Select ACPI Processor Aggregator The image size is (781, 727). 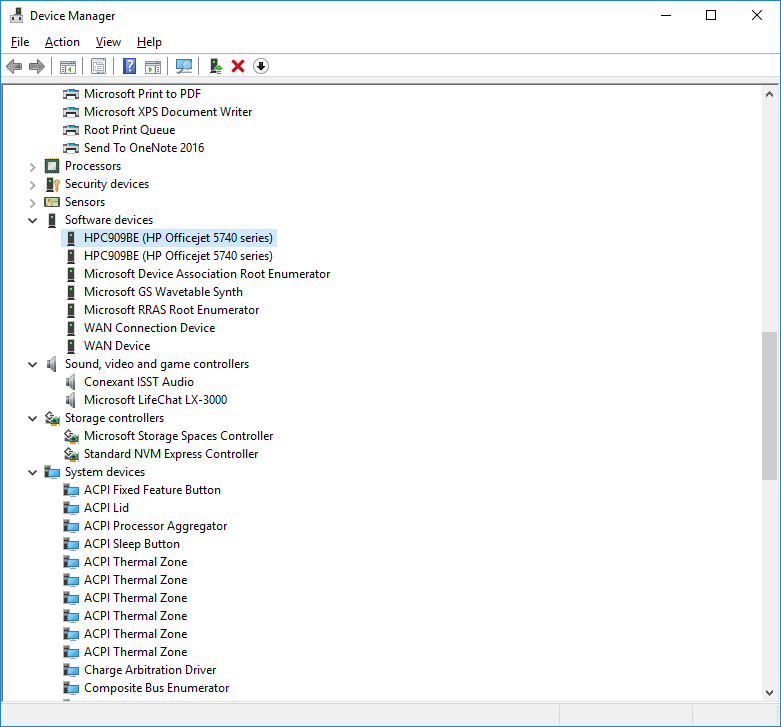click(155, 526)
